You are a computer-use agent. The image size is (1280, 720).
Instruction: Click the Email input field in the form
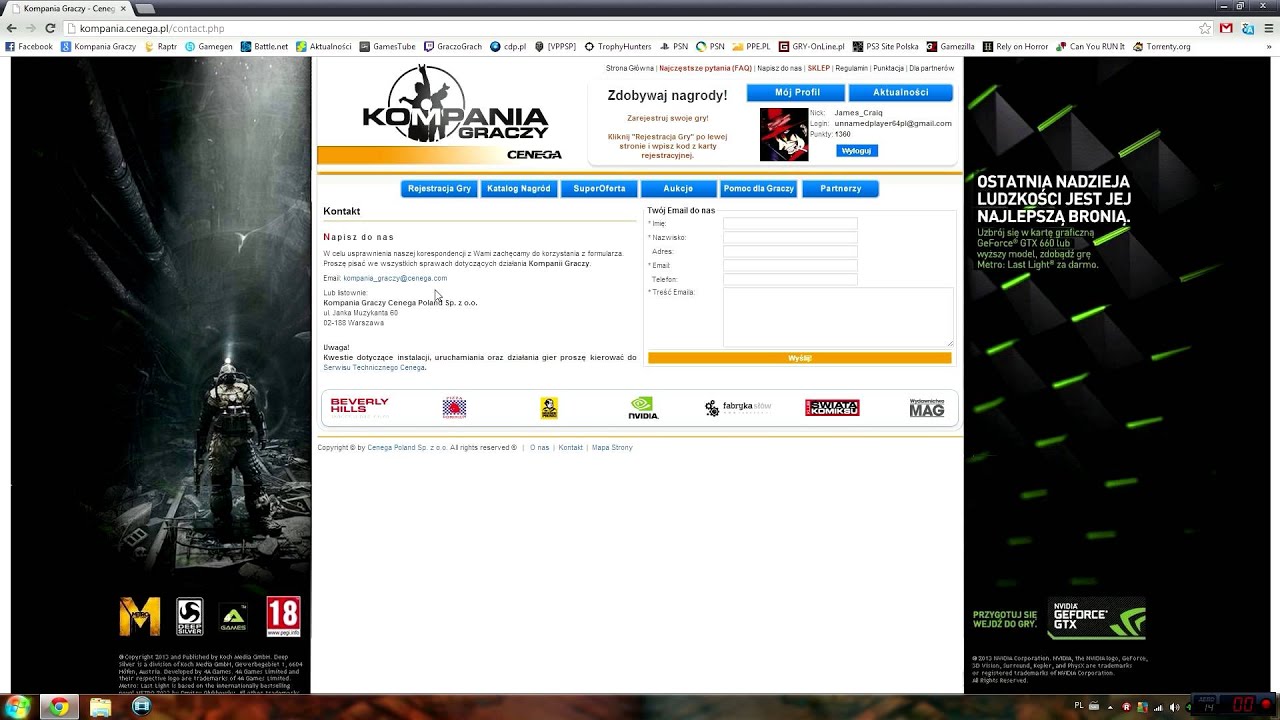point(790,266)
